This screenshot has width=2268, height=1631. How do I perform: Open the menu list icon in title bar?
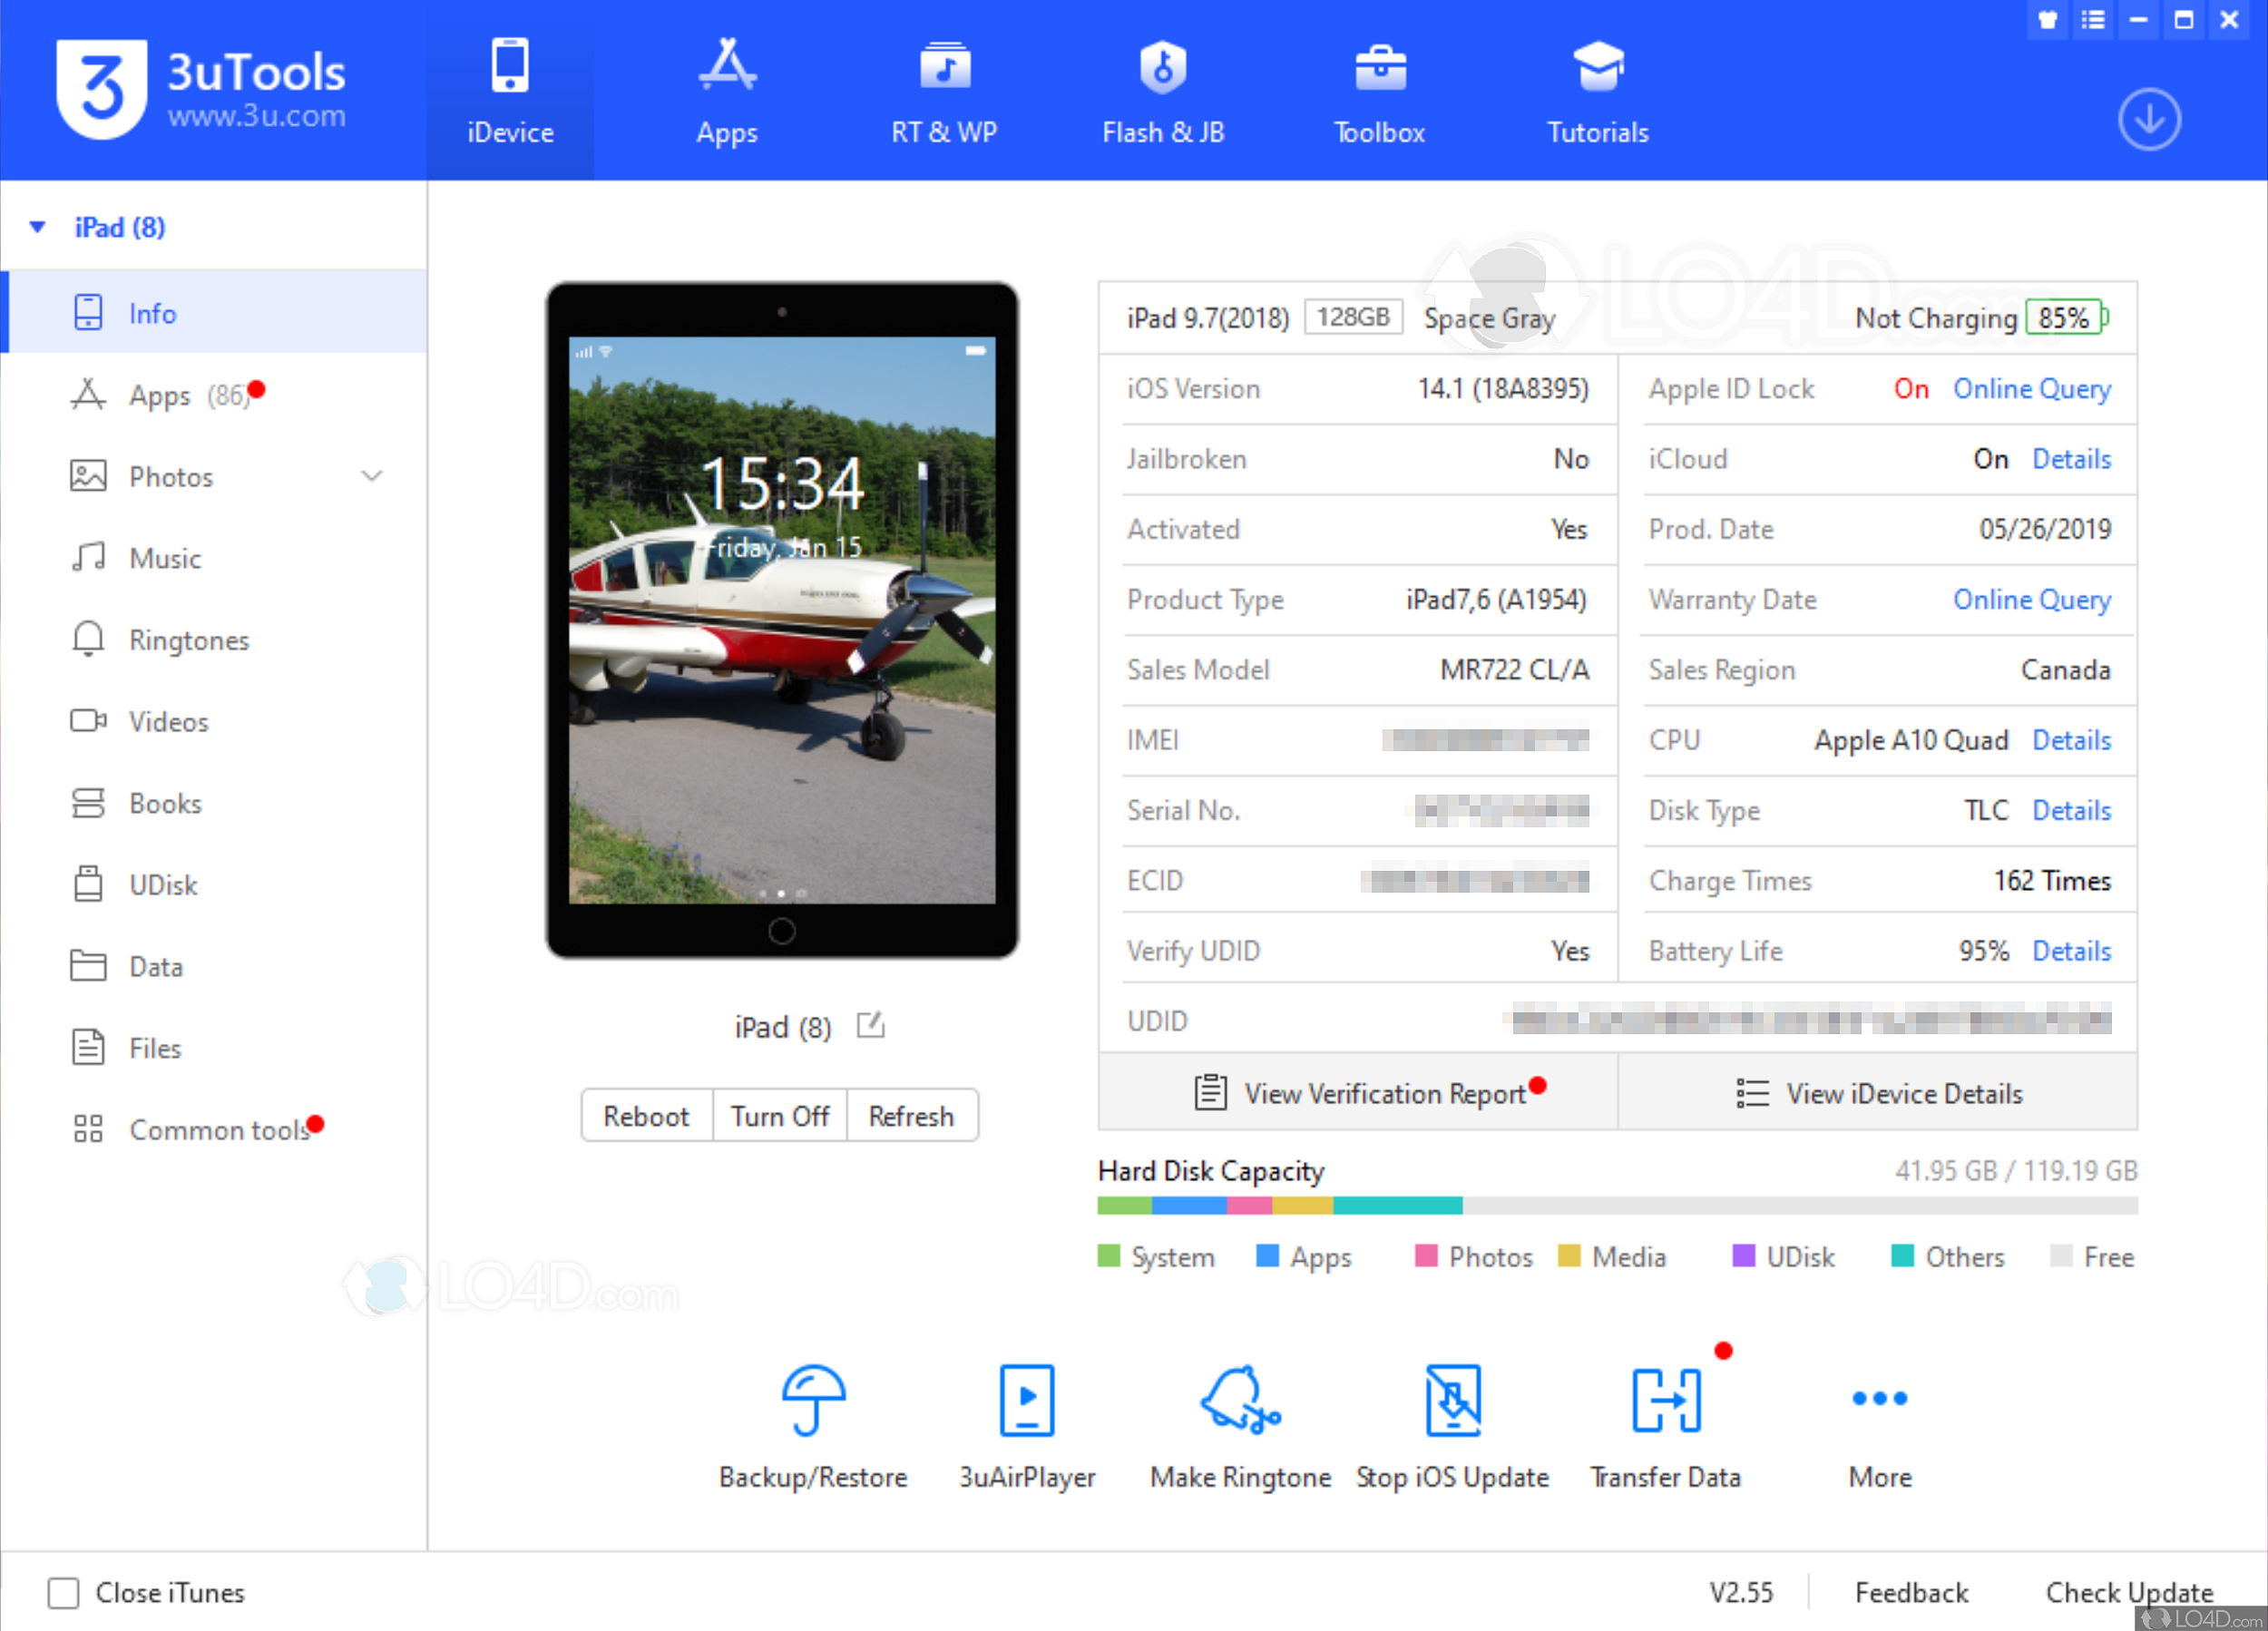(x=2092, y=19)
